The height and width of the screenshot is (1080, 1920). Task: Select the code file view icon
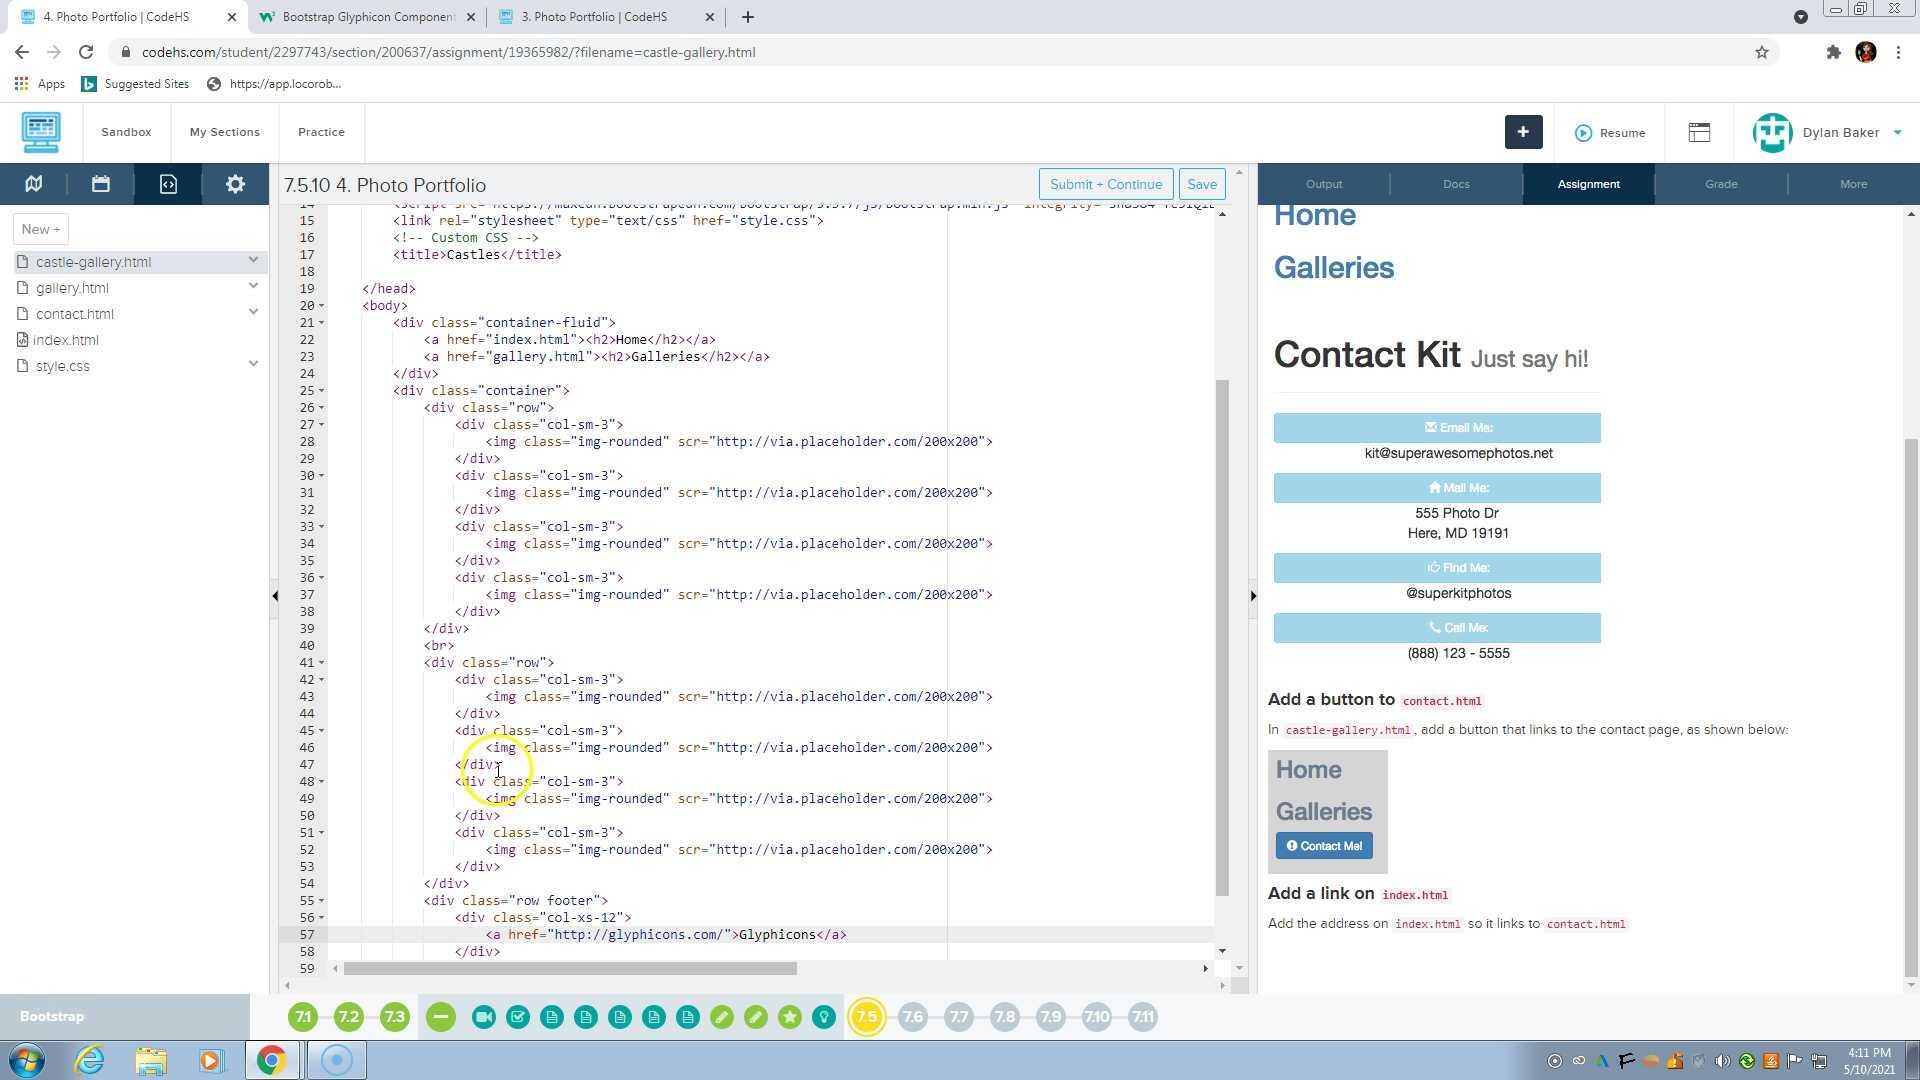(168, 184)
